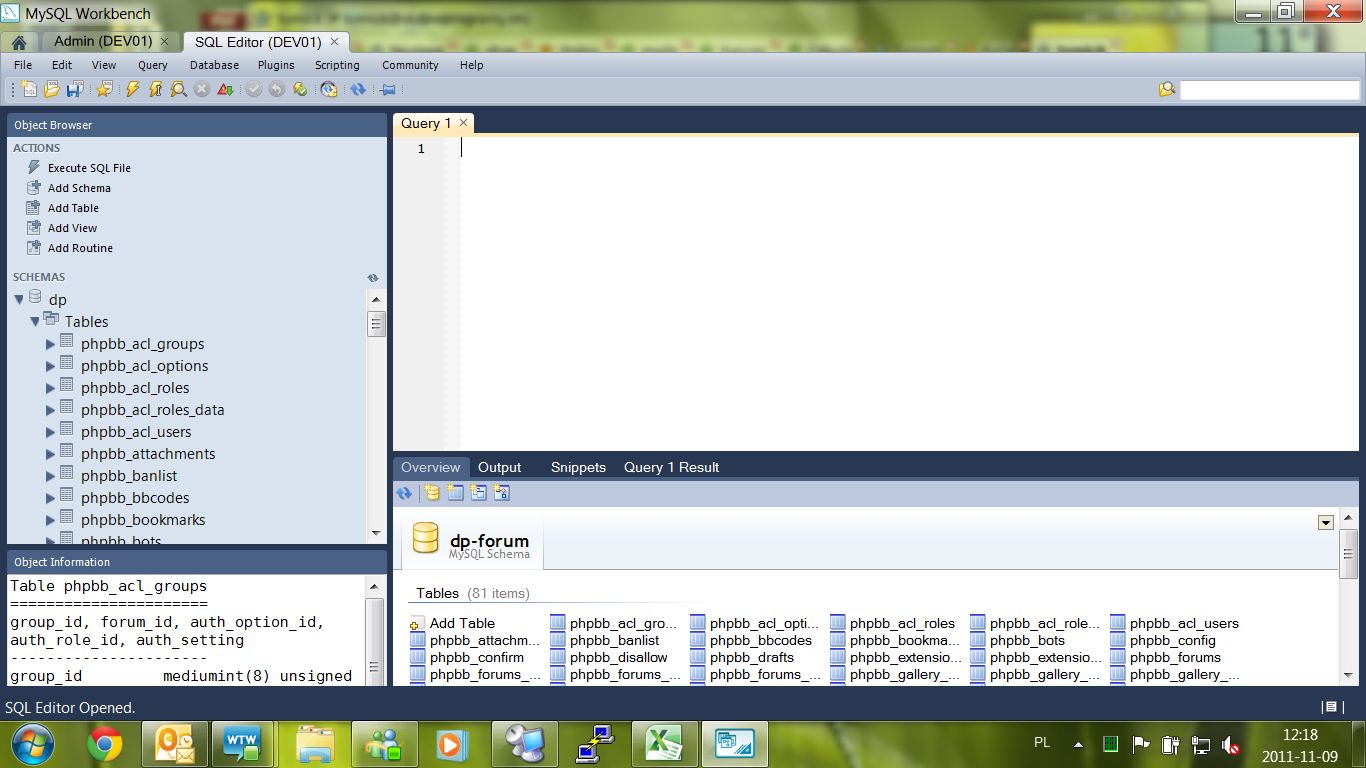1366x768 pixels.
Task: Switch to the Snippets tab
Action: [x=578, y=467]
